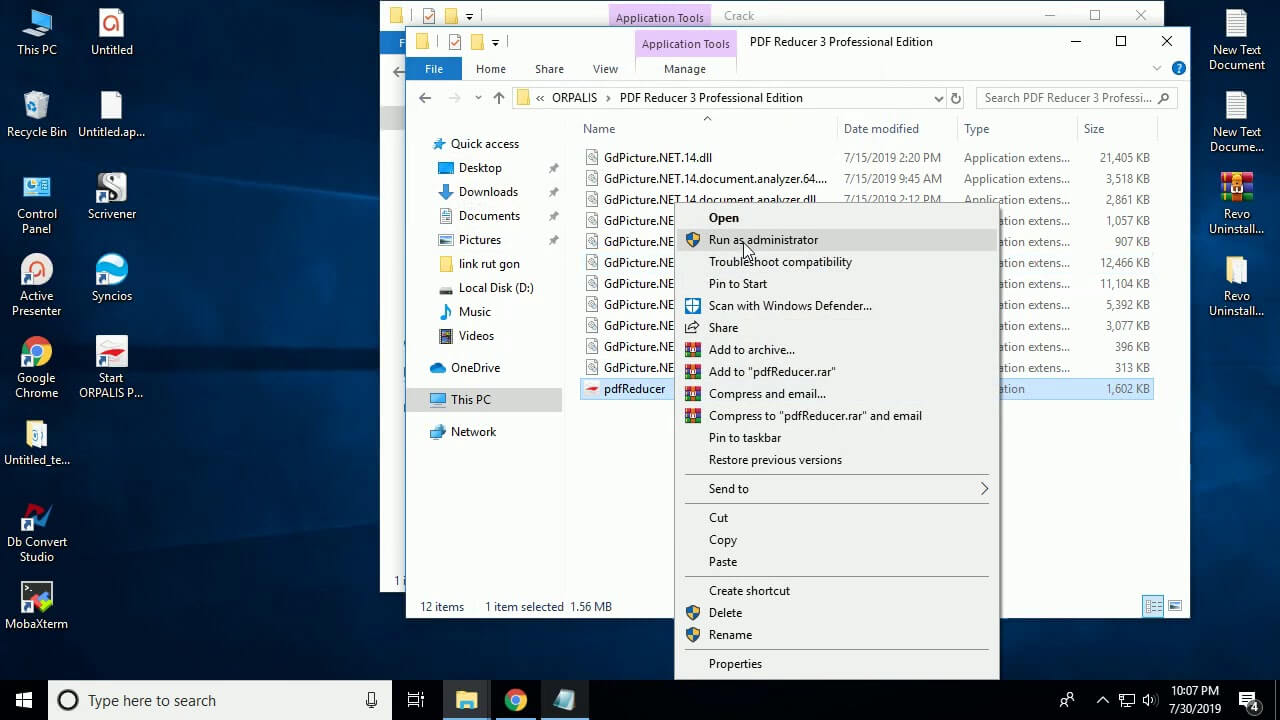Image resolution: width=1280 pixels, height=720 pixels.
Task: Open the Active Presenter desktop icon
Action: [37, 285]
